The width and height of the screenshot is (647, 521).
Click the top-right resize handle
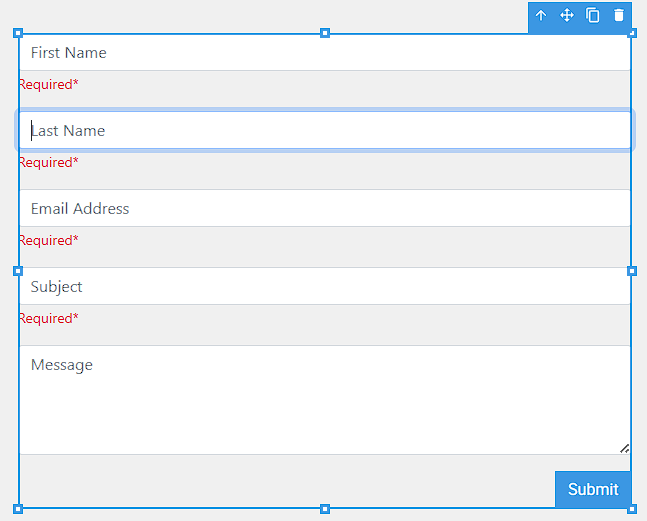point(631,34)
